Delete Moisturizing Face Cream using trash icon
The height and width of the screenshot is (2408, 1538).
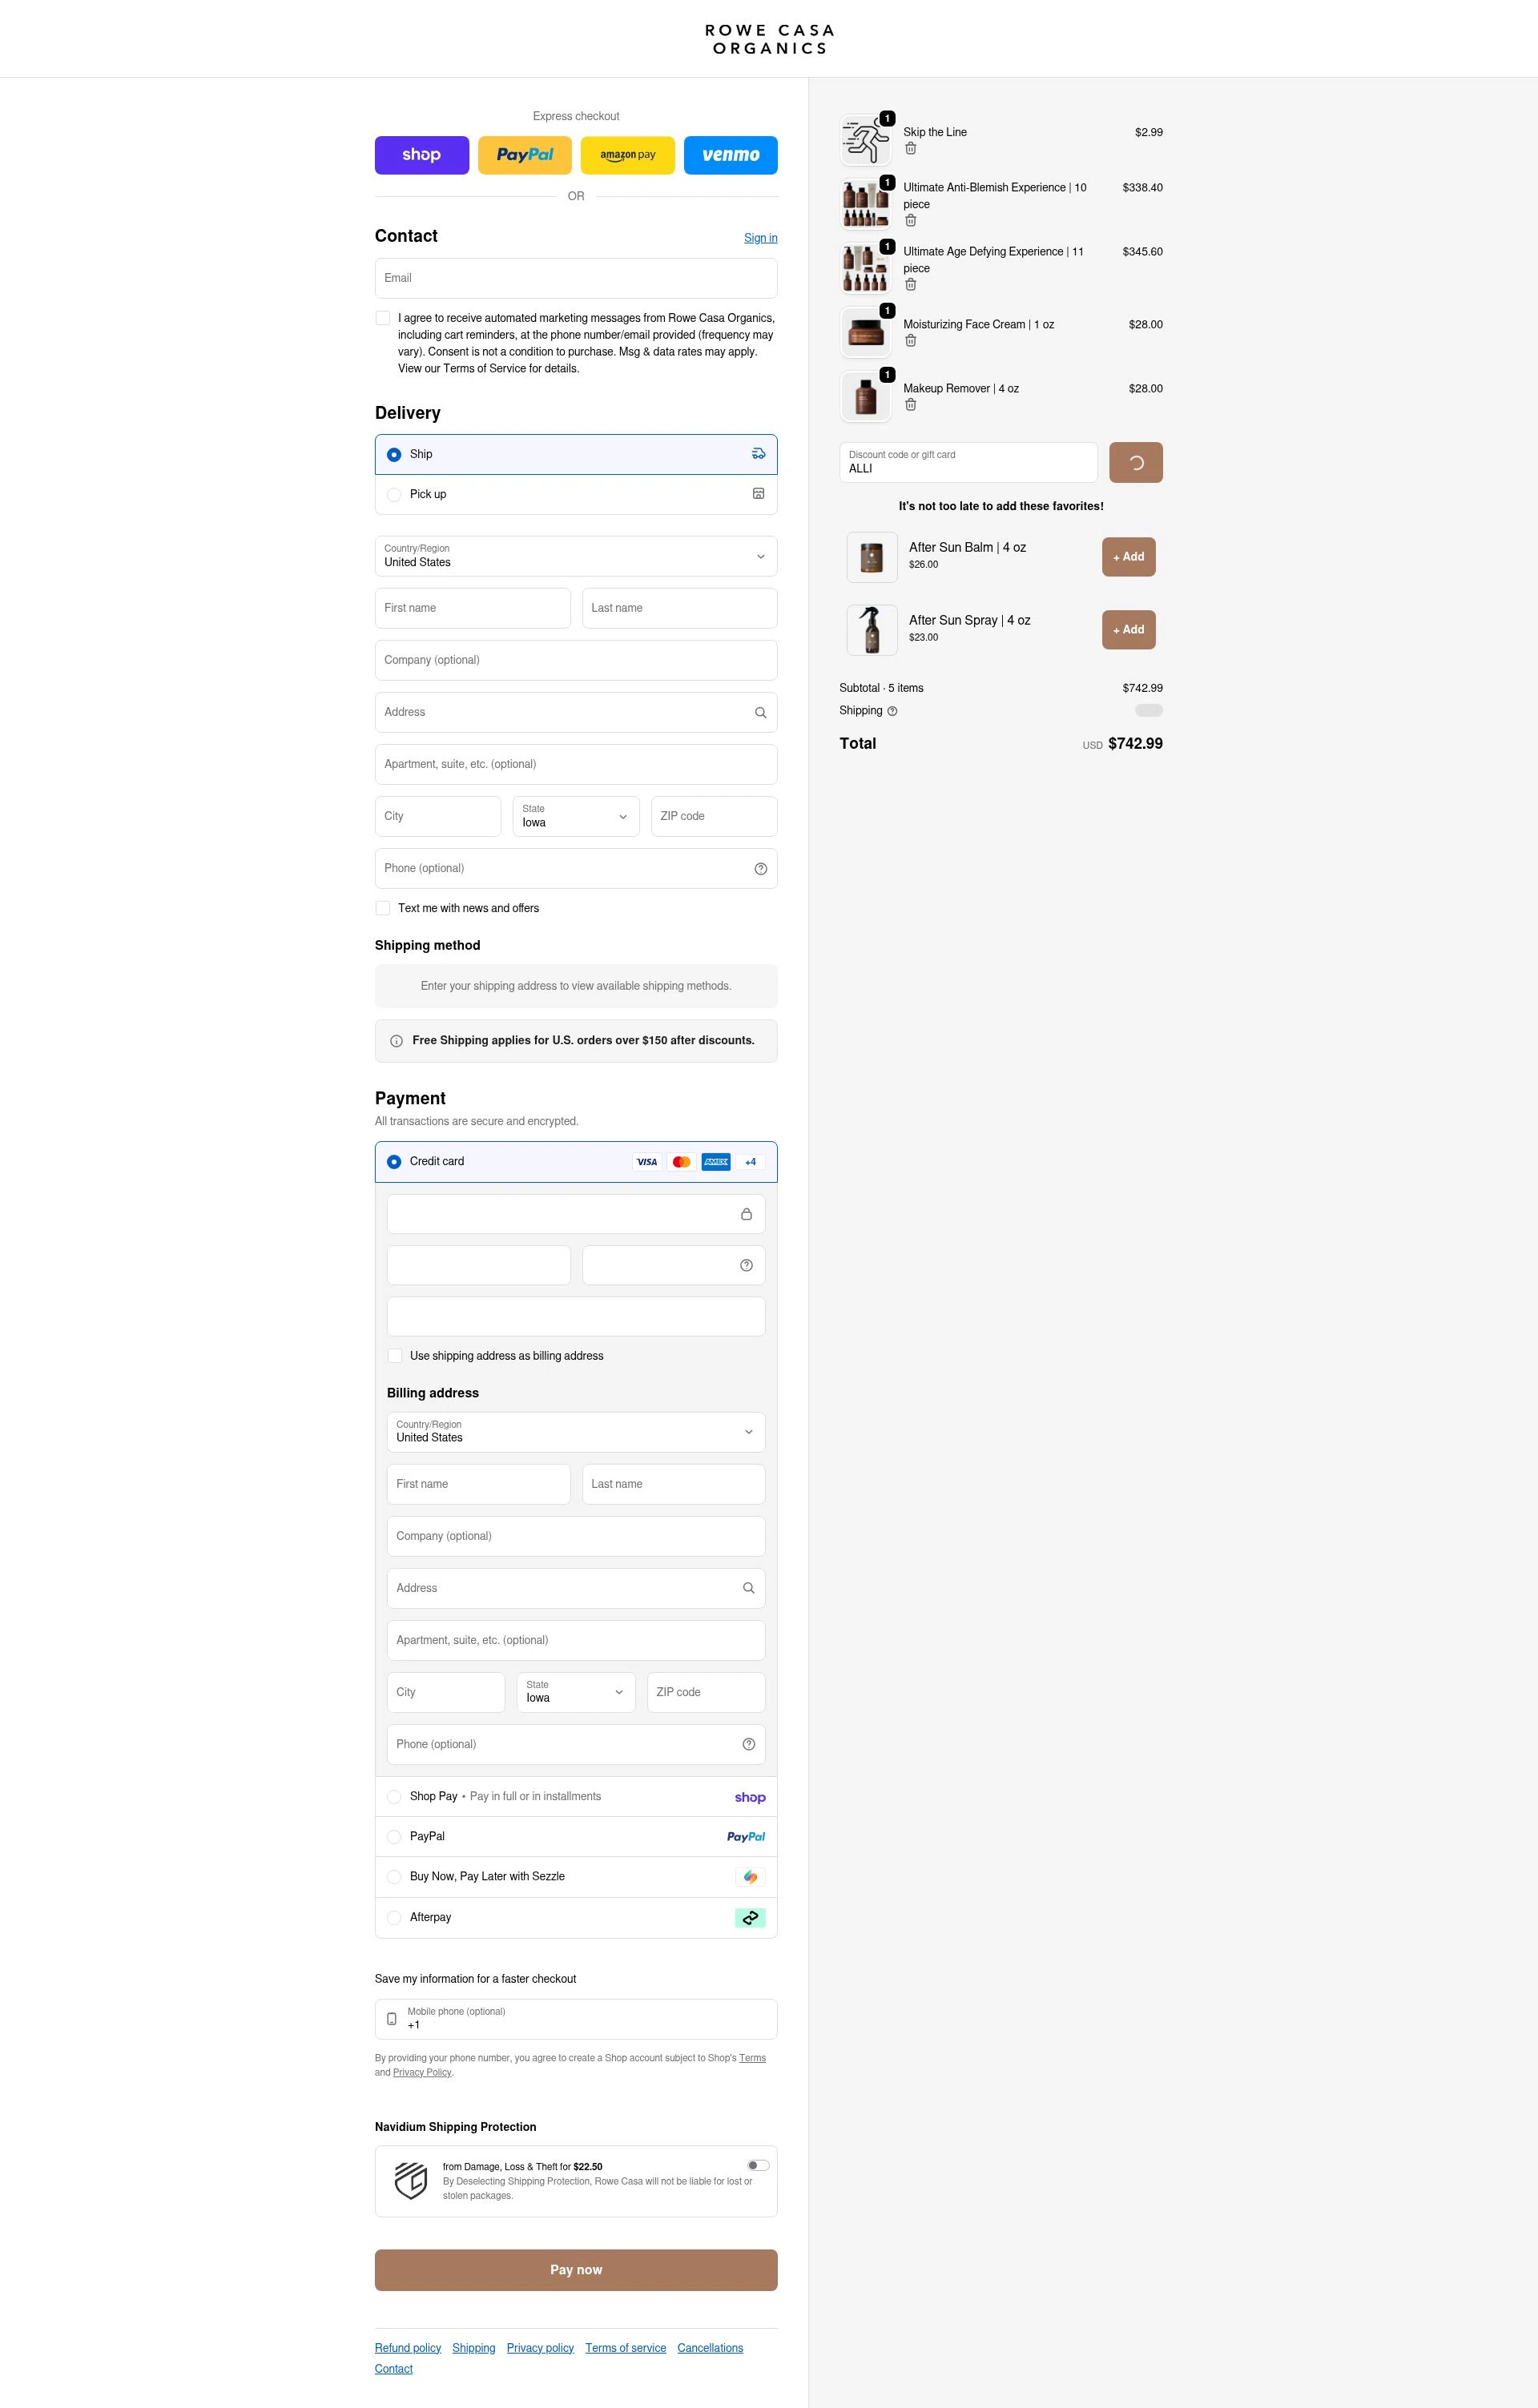910,341
